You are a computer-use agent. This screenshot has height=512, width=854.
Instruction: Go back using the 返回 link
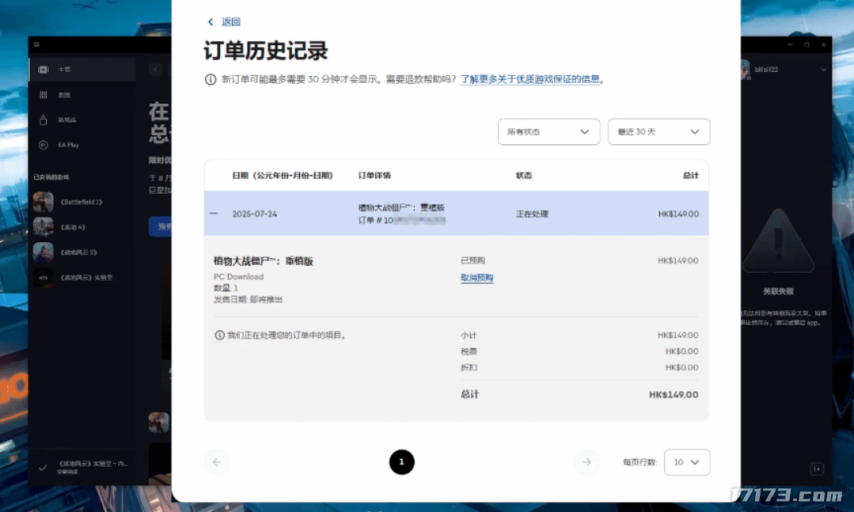pyautogui.click(x=224, y=22)
